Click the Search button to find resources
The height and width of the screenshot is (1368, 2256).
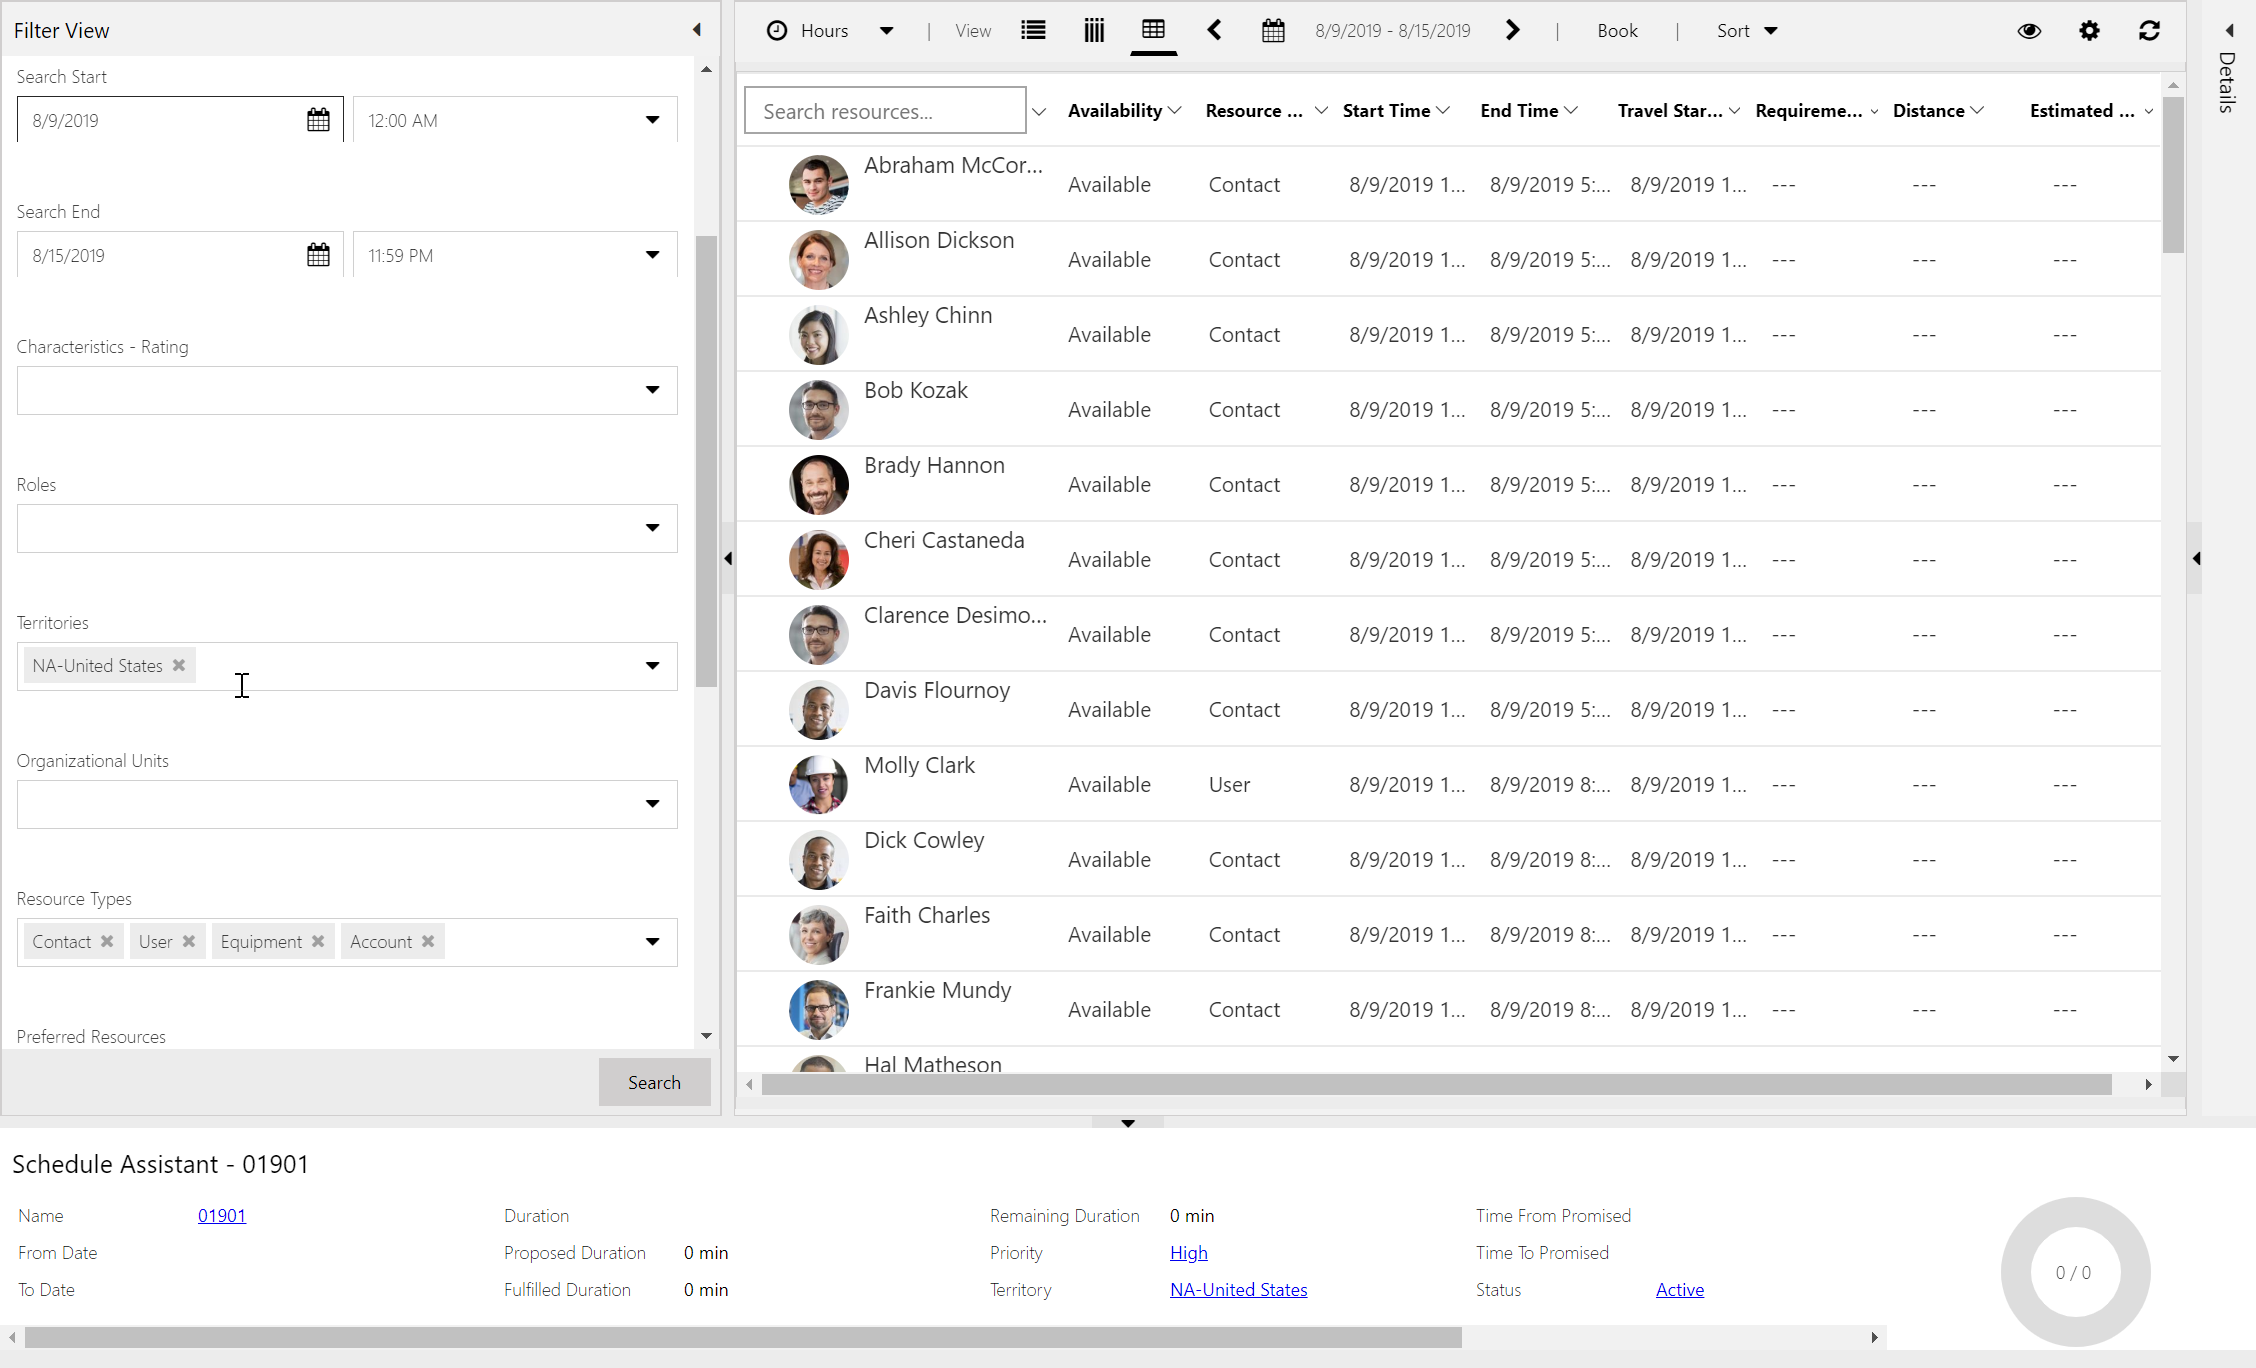click(654, 1081)
